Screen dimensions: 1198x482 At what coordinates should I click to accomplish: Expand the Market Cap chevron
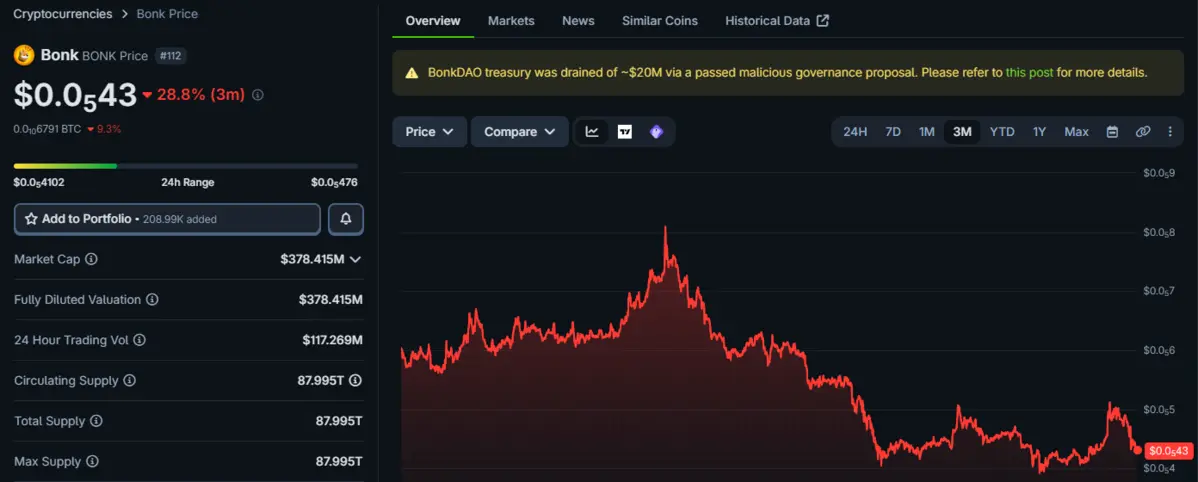click(355, 260)
